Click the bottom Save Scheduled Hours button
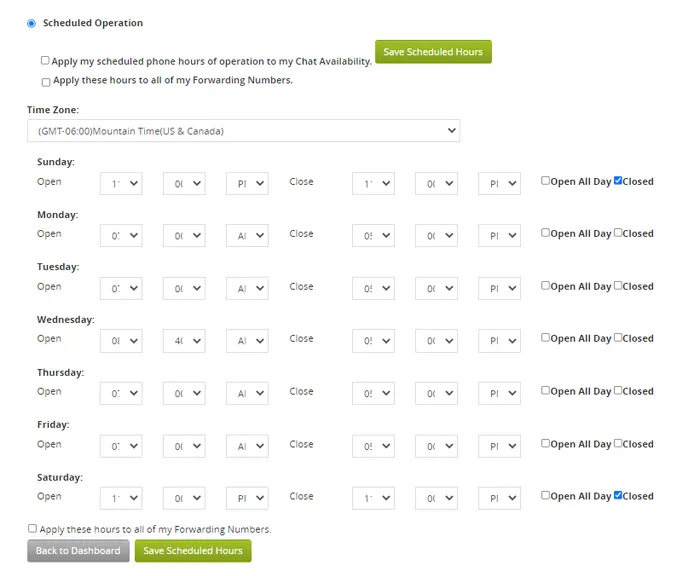Viewport: 700px width, 576px height. 193,551
